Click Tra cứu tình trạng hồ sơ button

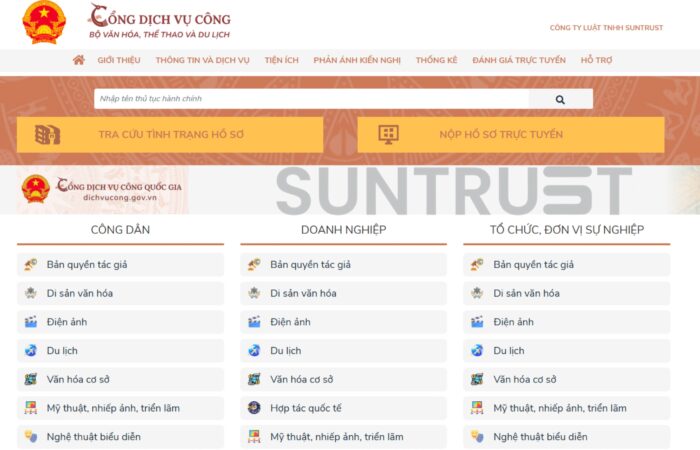(x=170, y=135)
